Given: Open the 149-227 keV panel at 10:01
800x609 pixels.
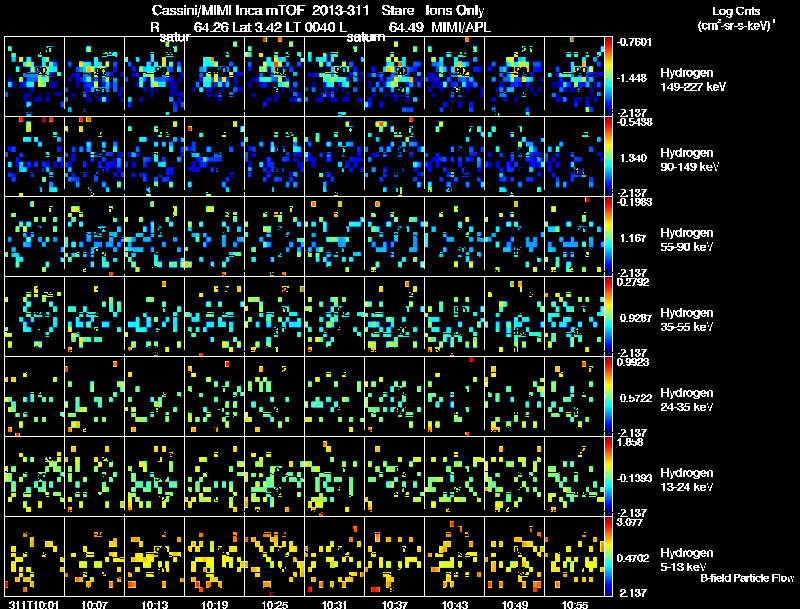Looking at the screenshot, I should click(x=35, y=76).
